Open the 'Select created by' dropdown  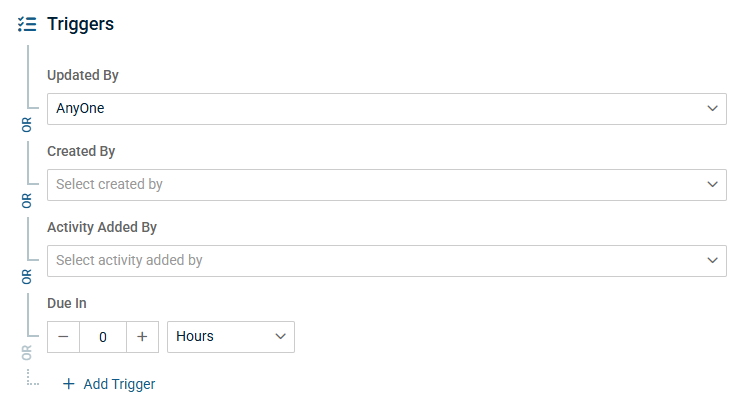click(380, 185)
